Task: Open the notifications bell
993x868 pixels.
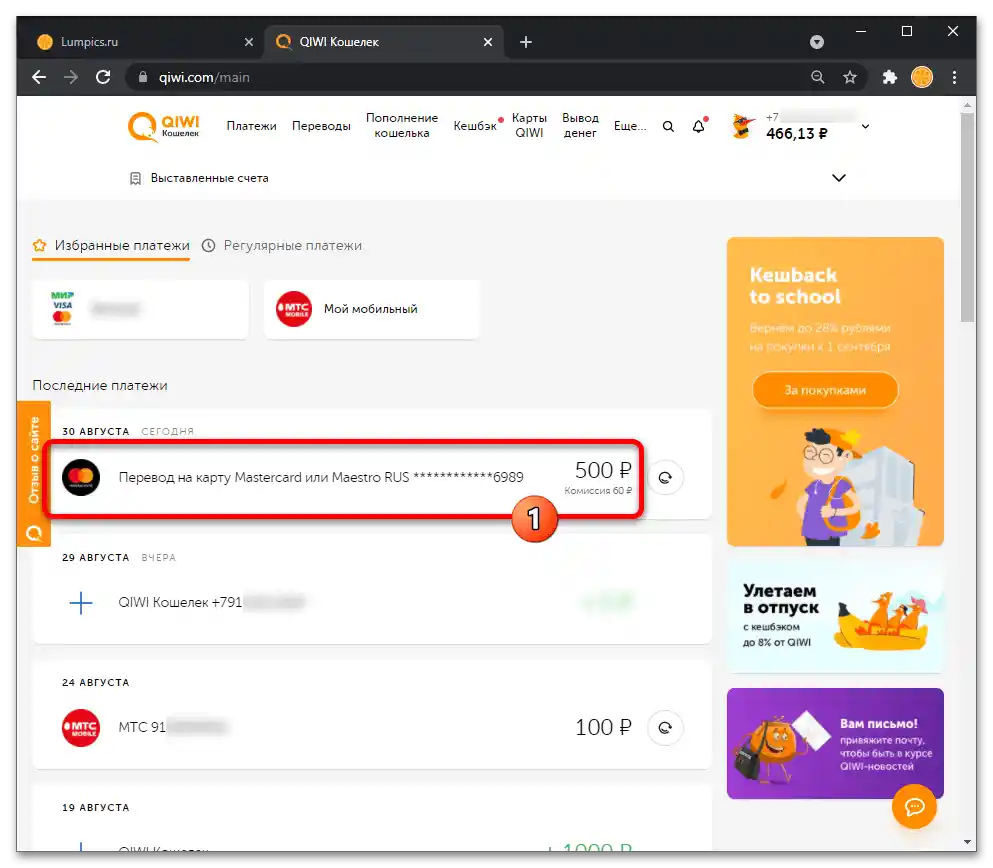Action: point(698,126)
